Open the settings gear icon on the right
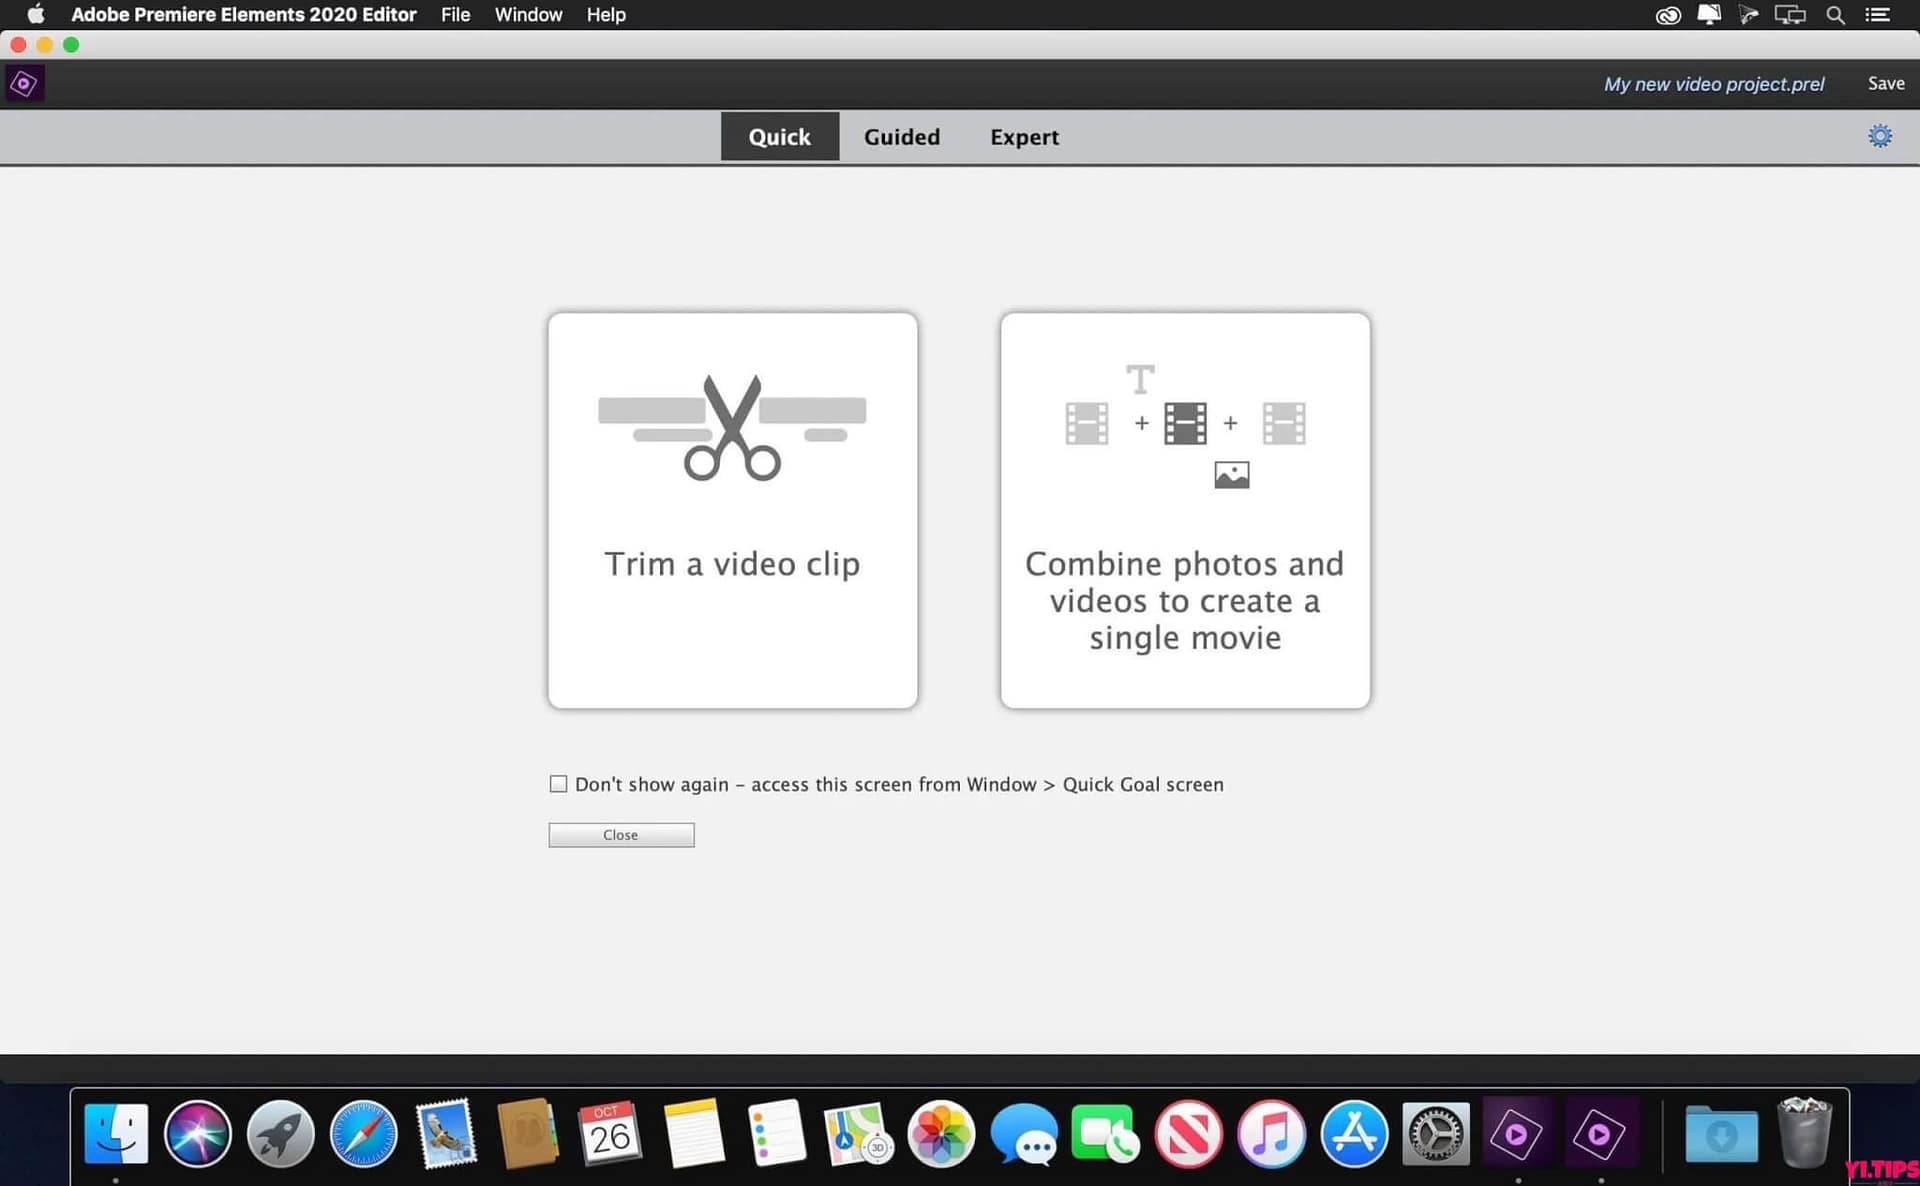Screen dimensions: 1920x1186 (x=1879, y=135)
